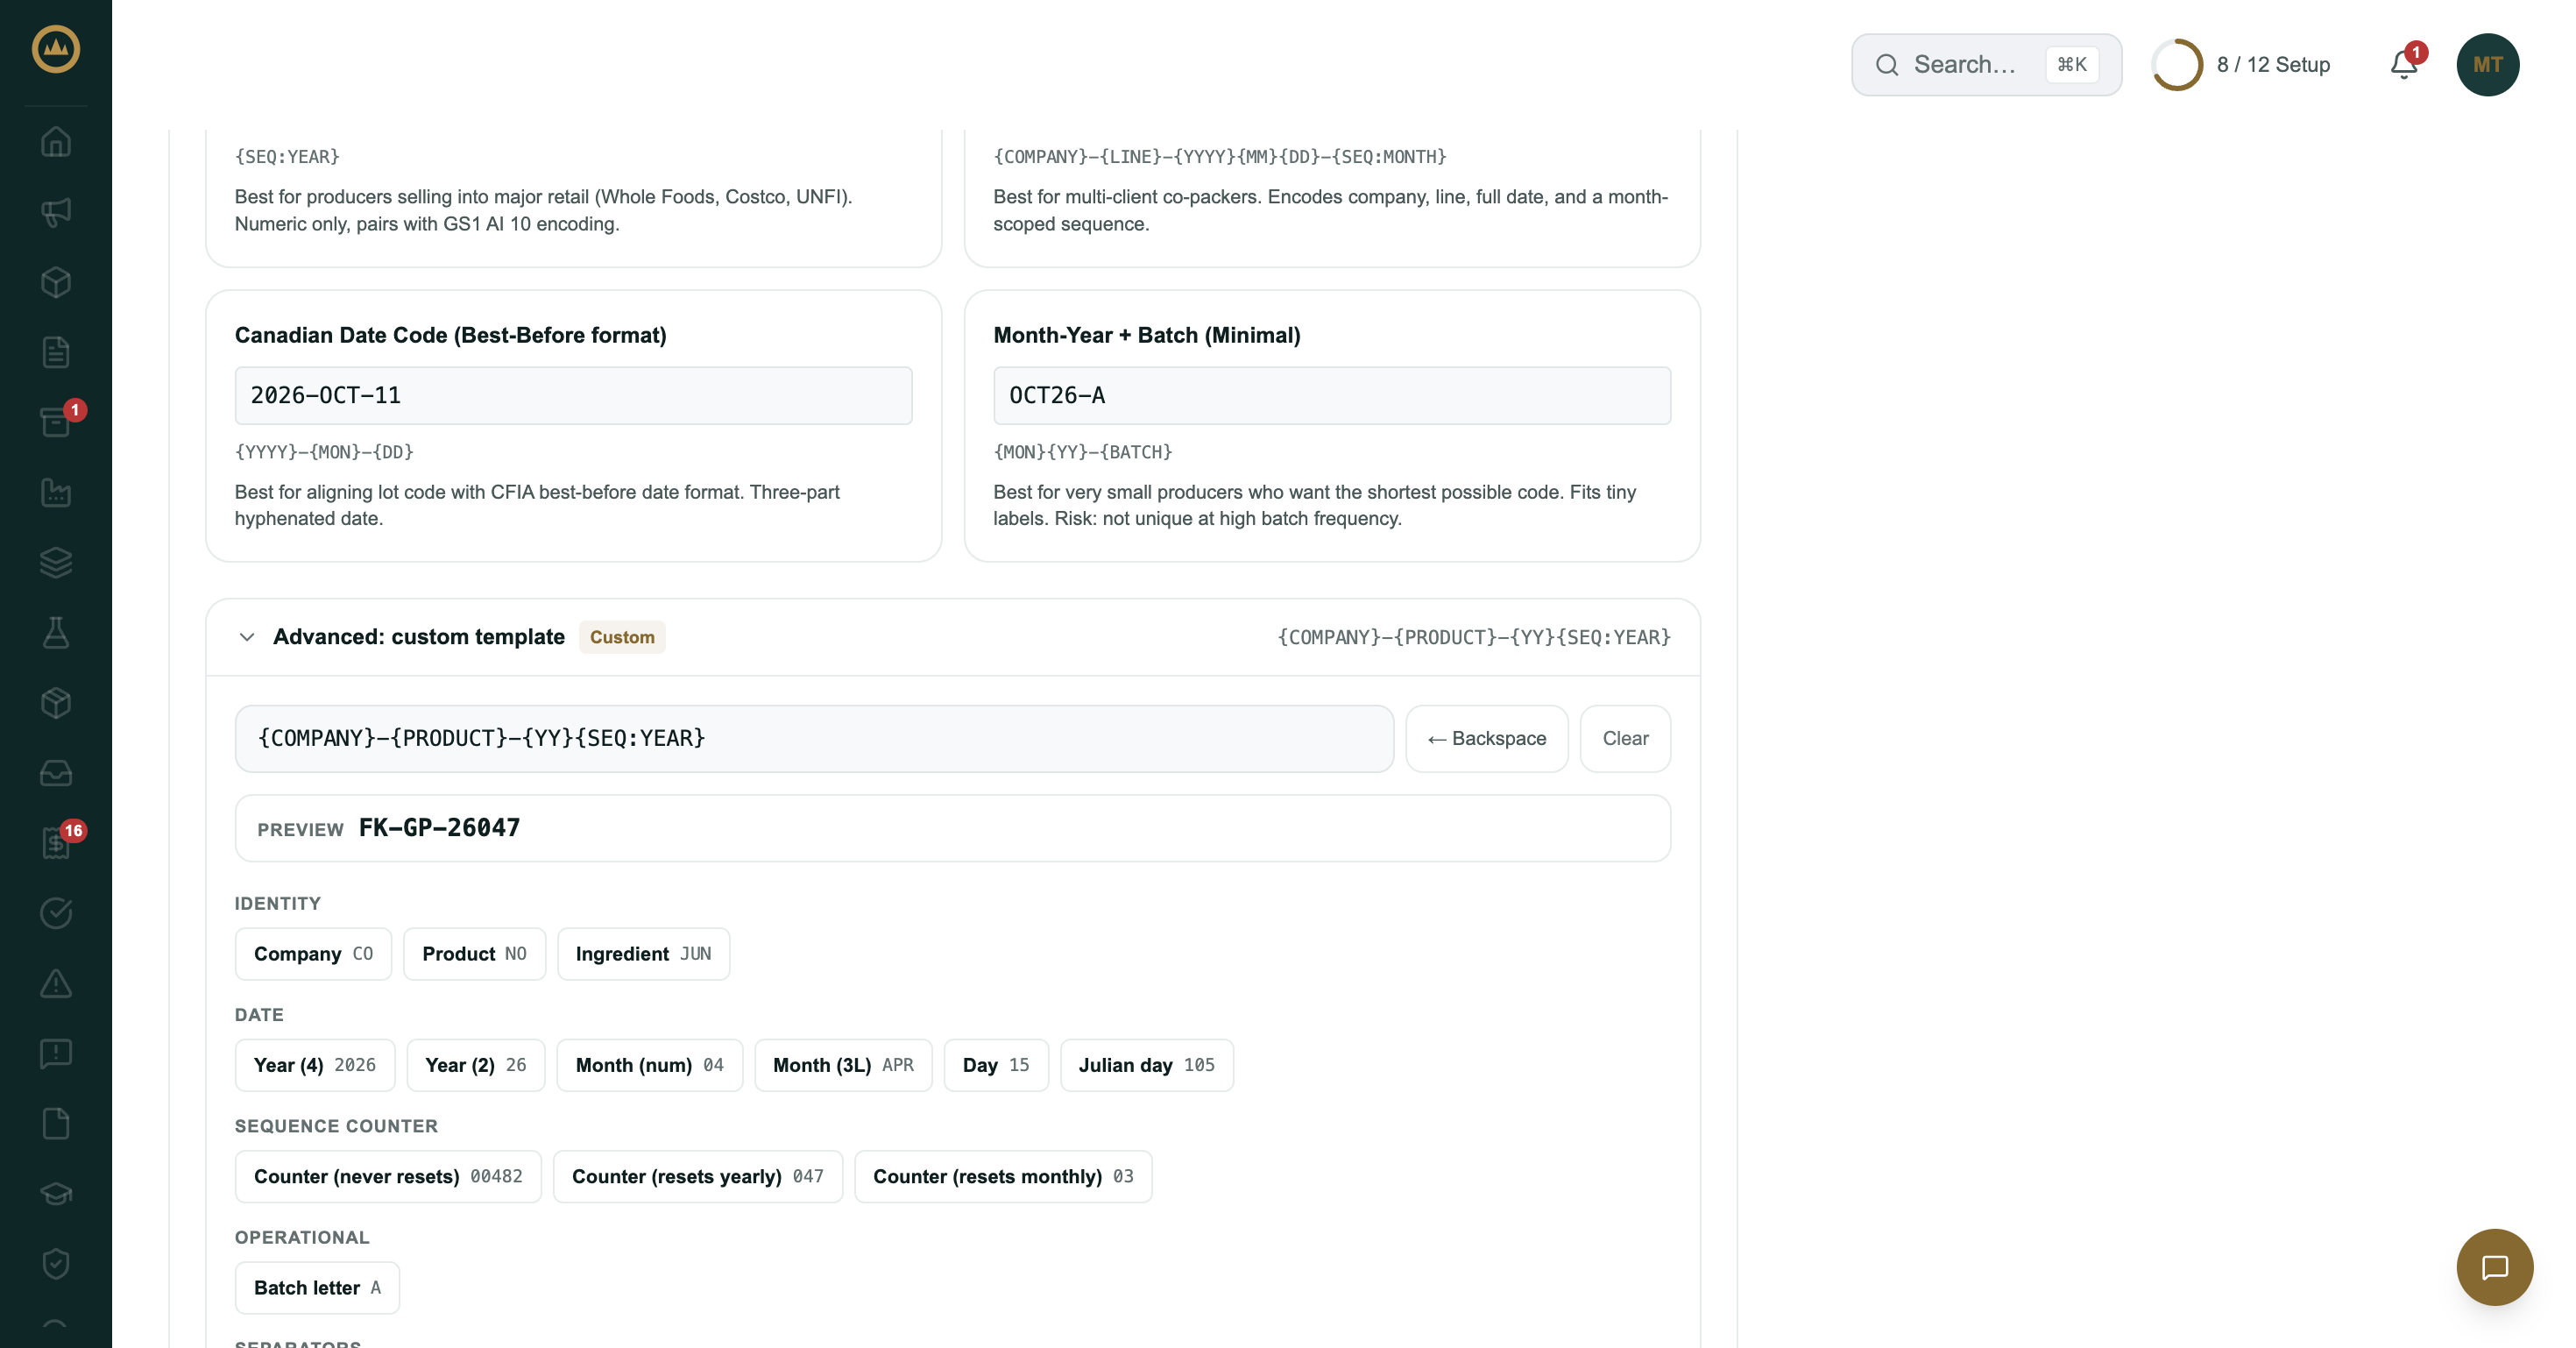Add the Product token
The width and height of the screenshot is (2576, 1348).
click(x=474, y=954)
